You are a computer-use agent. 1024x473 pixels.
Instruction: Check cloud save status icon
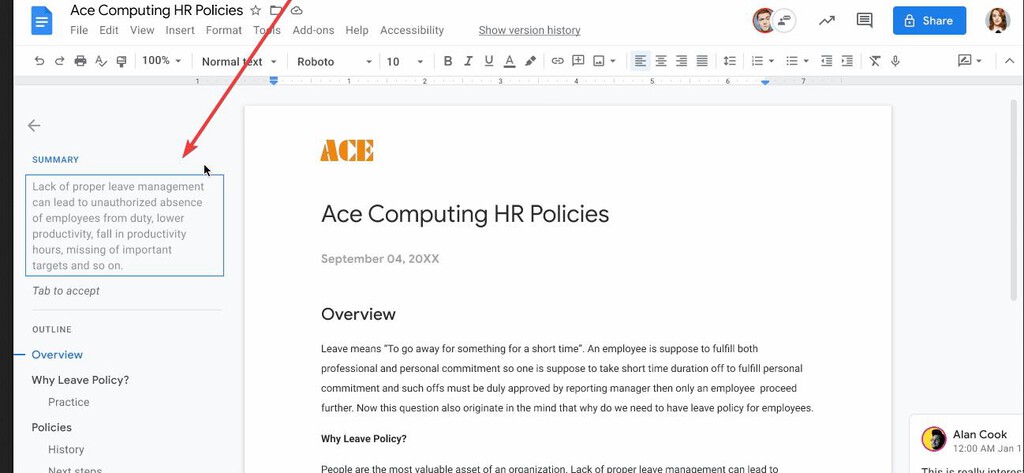click(x=296, y=10)
